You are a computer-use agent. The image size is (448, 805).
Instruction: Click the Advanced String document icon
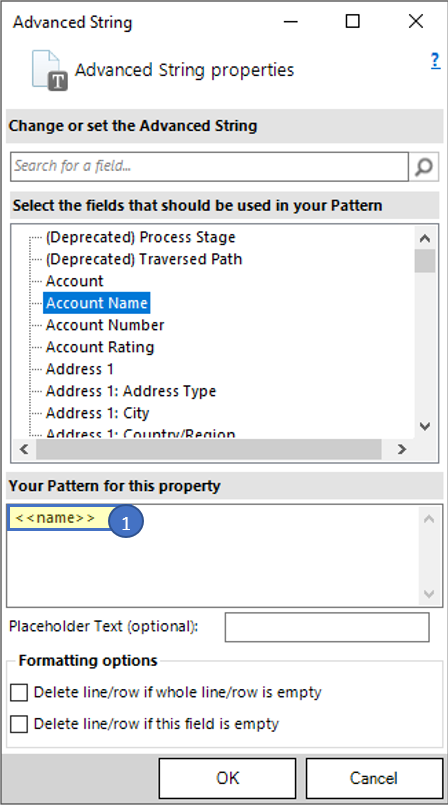coord(49,70)
